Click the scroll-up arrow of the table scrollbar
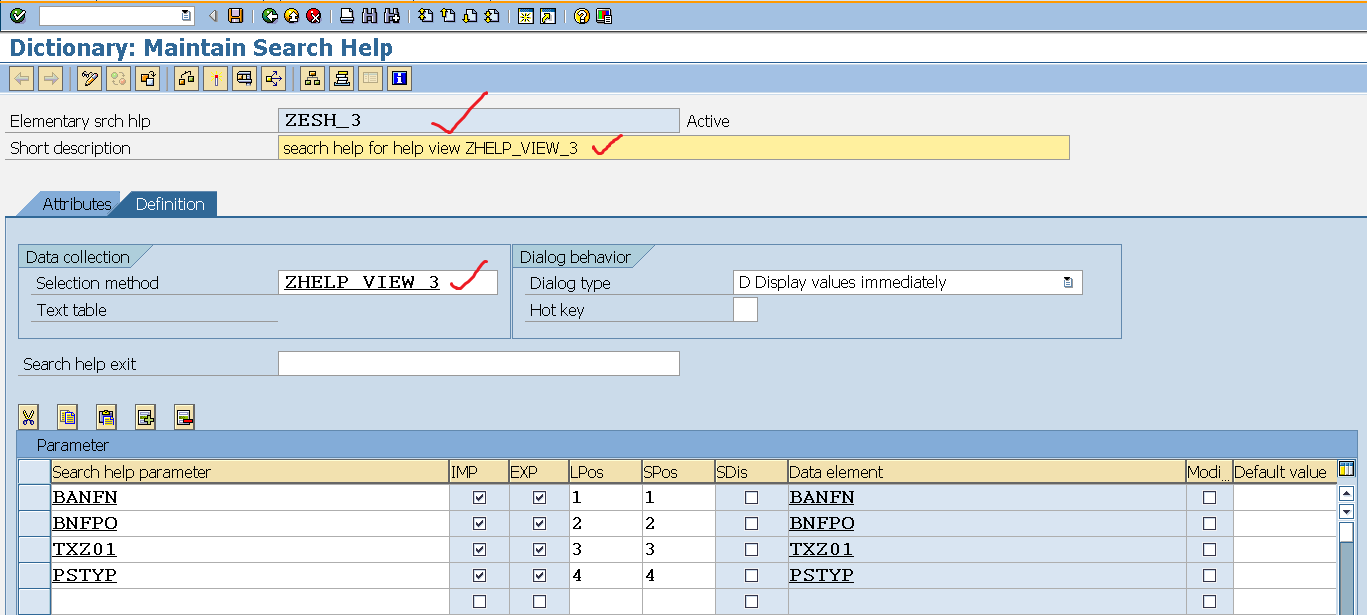Image resolution: width=1367 pixels, height=615 pixels. (x=1348, y=492)
